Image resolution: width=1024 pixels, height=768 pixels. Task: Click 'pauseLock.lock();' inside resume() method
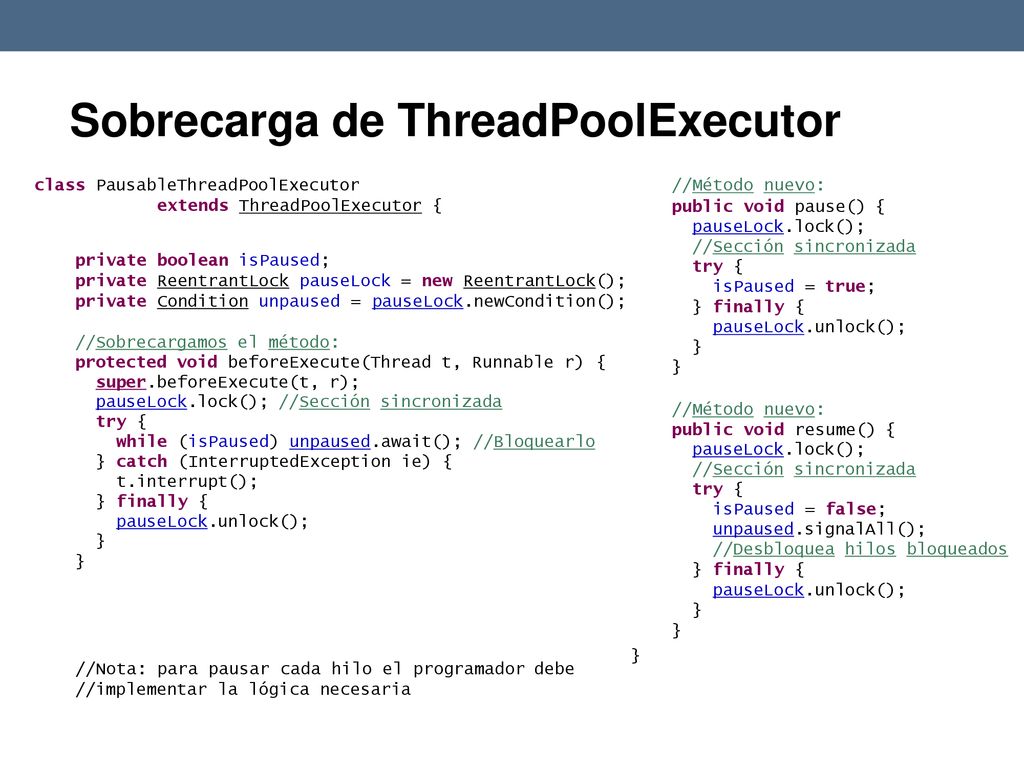[x=778, y=449]
